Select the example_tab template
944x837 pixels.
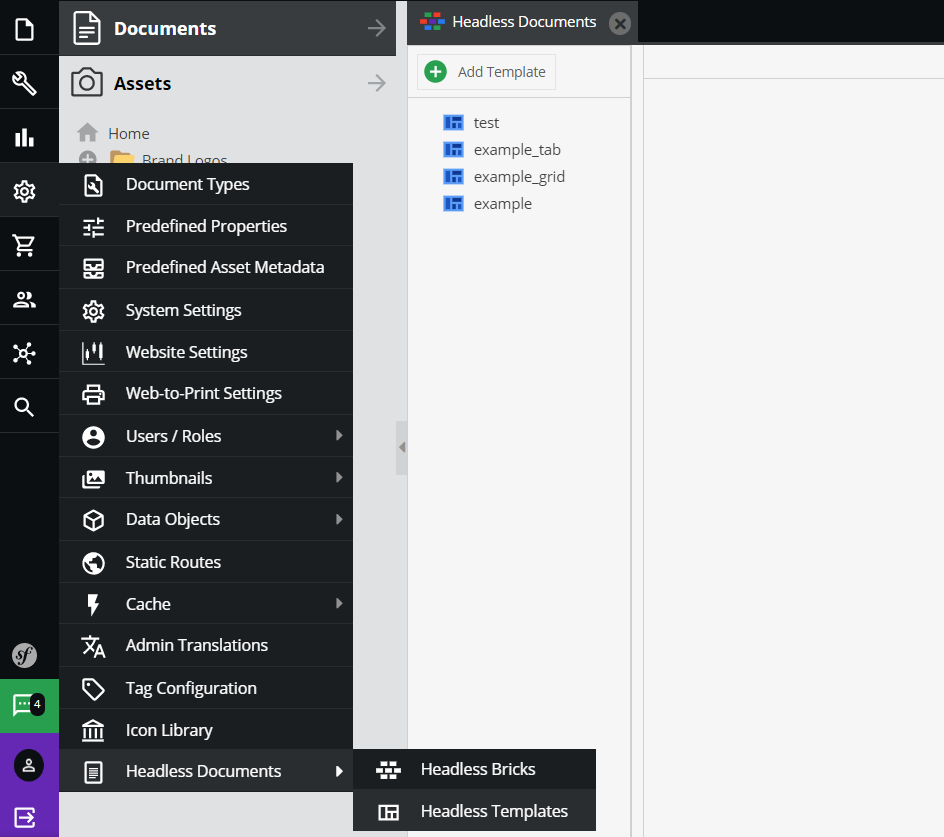517,149
